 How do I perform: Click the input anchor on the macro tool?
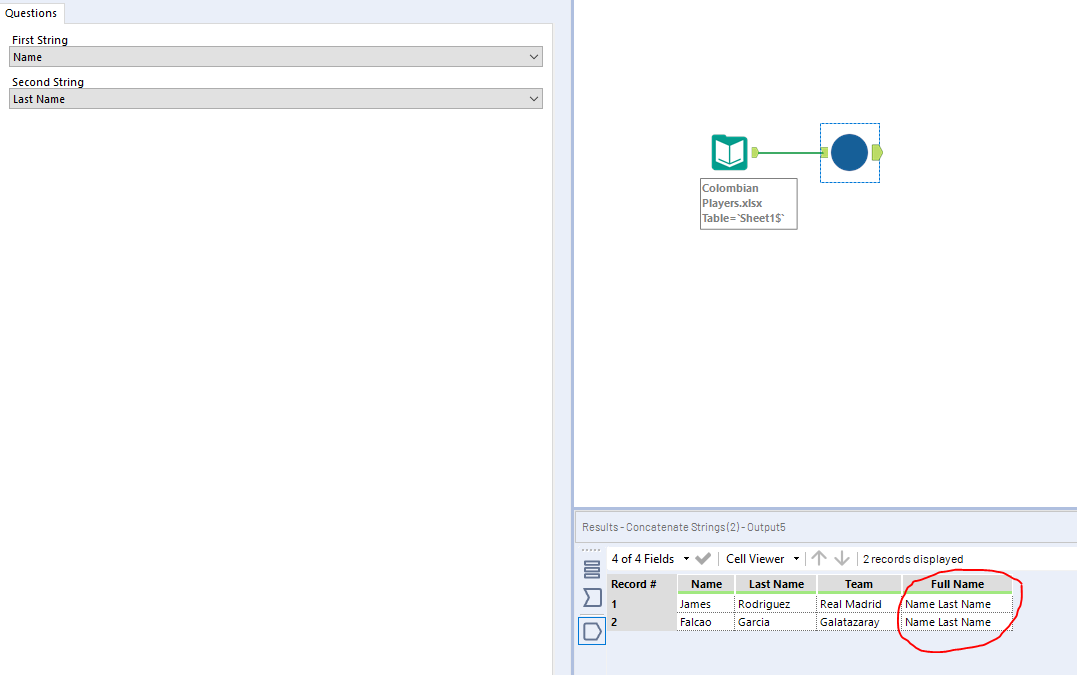822,152
